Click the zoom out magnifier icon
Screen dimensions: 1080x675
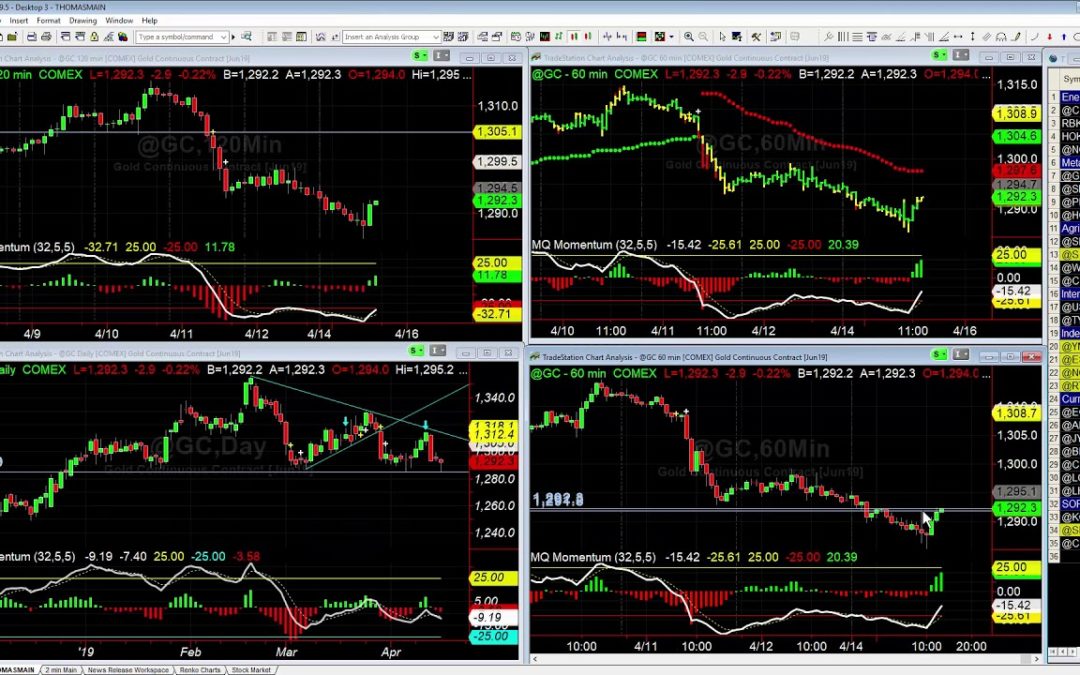[x=703, y=37]
